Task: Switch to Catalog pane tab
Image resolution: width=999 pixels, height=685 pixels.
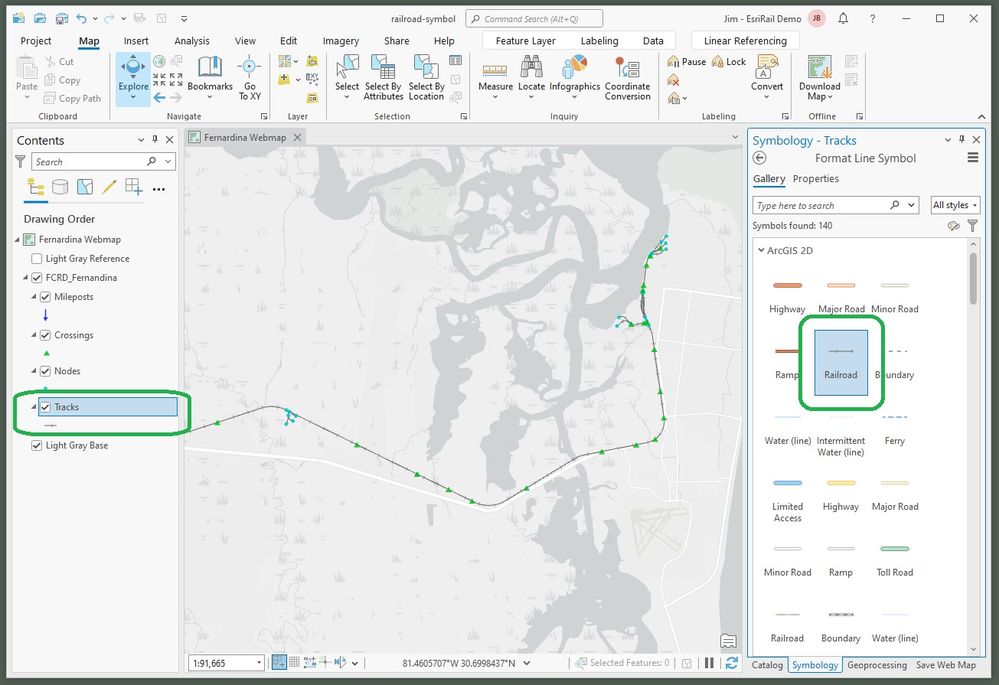Action: coord(767,665)
